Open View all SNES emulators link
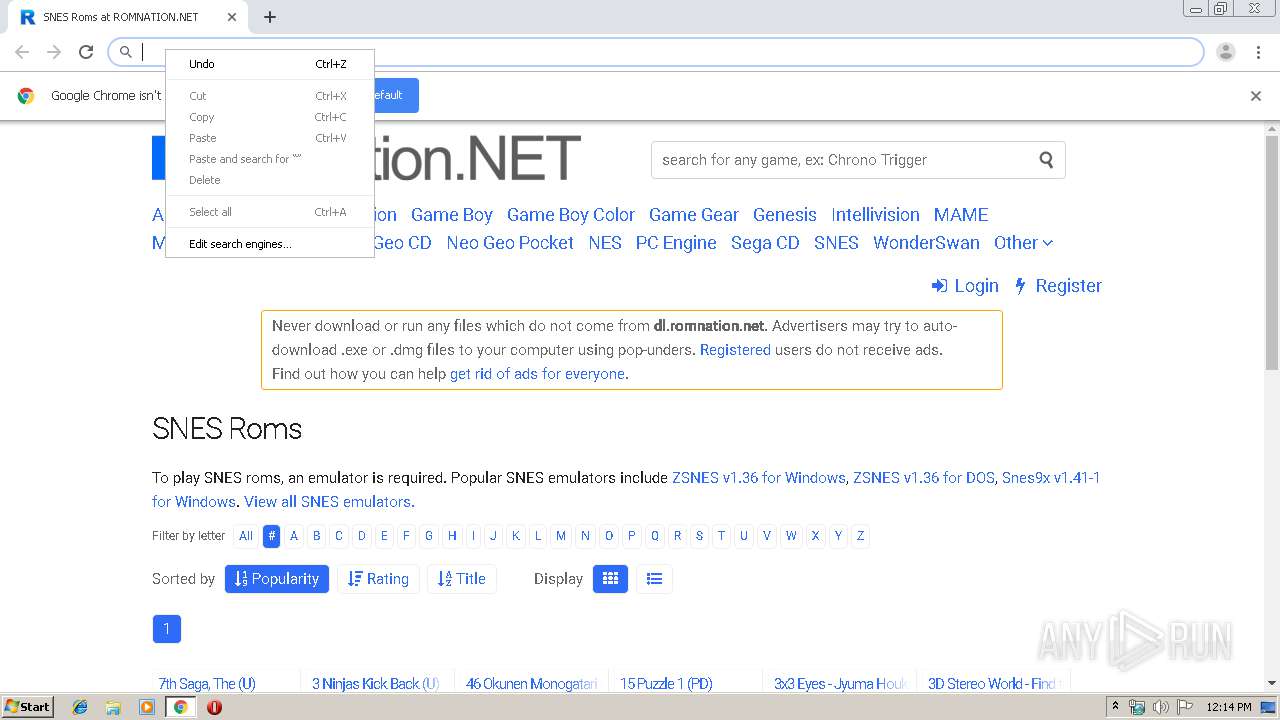The height and width of the screenshot is (720, 1280). (x=329, y=502)
